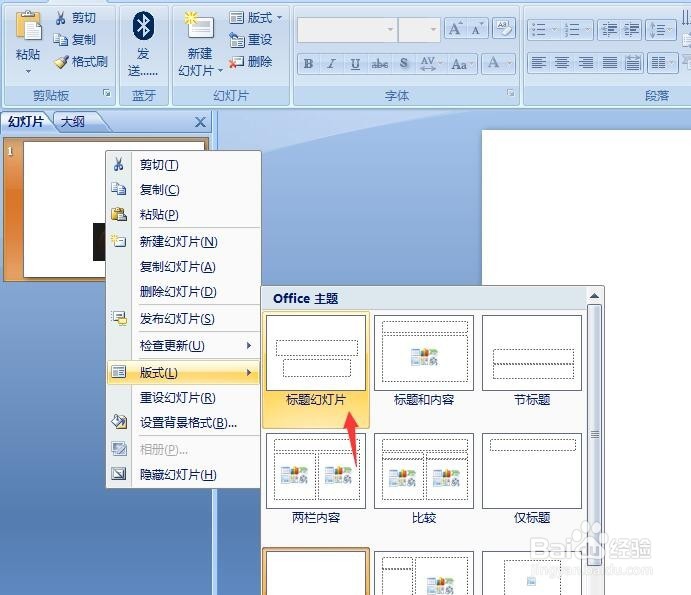Viewport: 691px width, 595px height.
Task: Choose Copy from the context menu
Action: click(183, 190)
